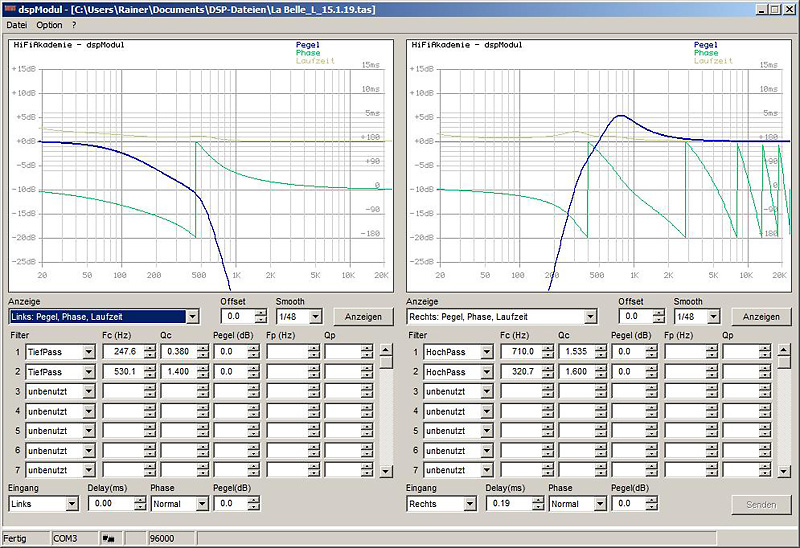Viewport: 800px width, 548px height.
Task: Increase the 247.6 Fc value with up arrow
Action: pos(150,348)
